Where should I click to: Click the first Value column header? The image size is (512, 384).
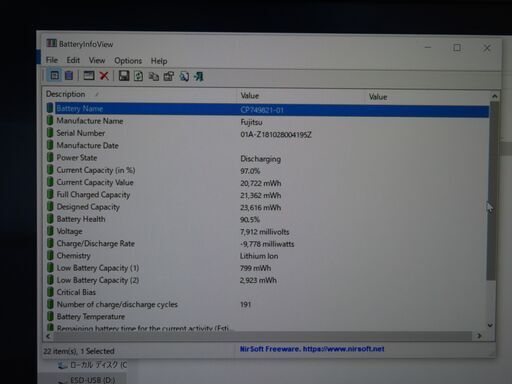(301, 96)
